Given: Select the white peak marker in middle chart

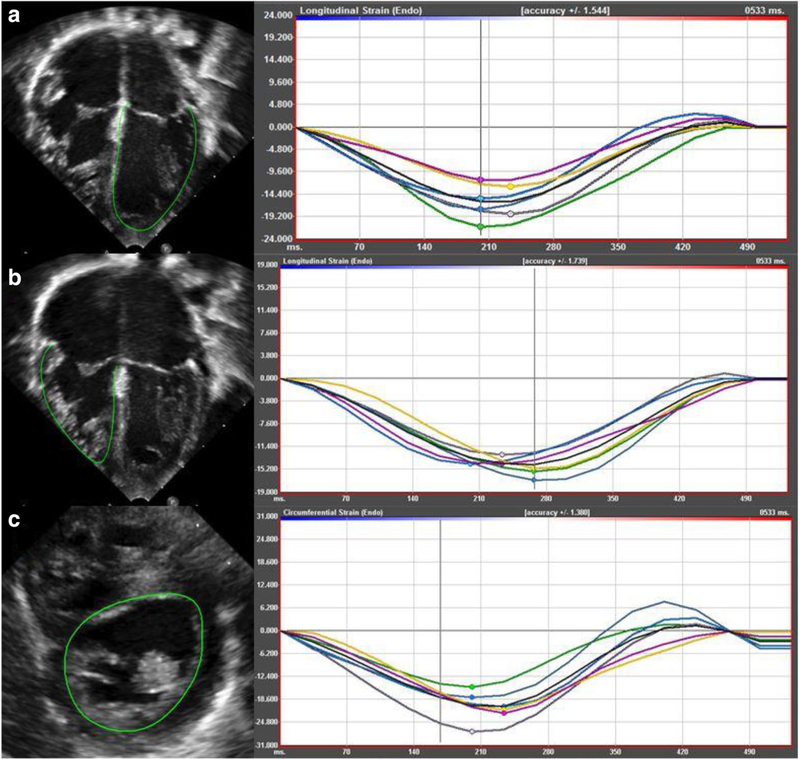Looking at the screenshot, I should click(x=502, y=455).
